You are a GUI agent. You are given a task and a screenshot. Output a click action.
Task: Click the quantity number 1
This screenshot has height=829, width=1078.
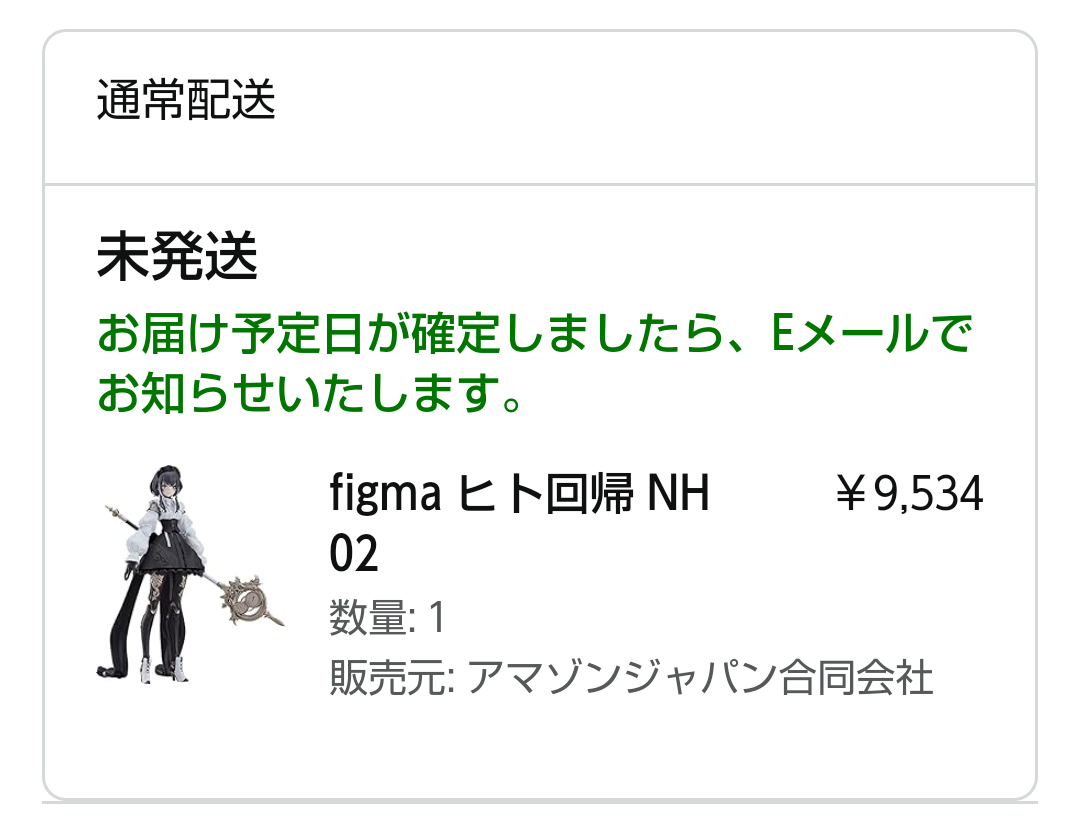coord(436,620)
